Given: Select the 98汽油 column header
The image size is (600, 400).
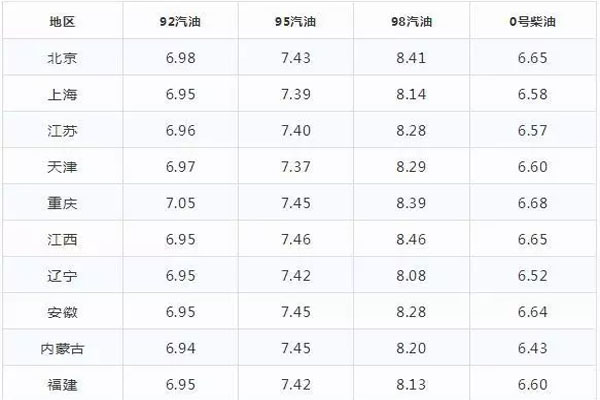Looking at the screenshot, I should (x=411, y=21).
